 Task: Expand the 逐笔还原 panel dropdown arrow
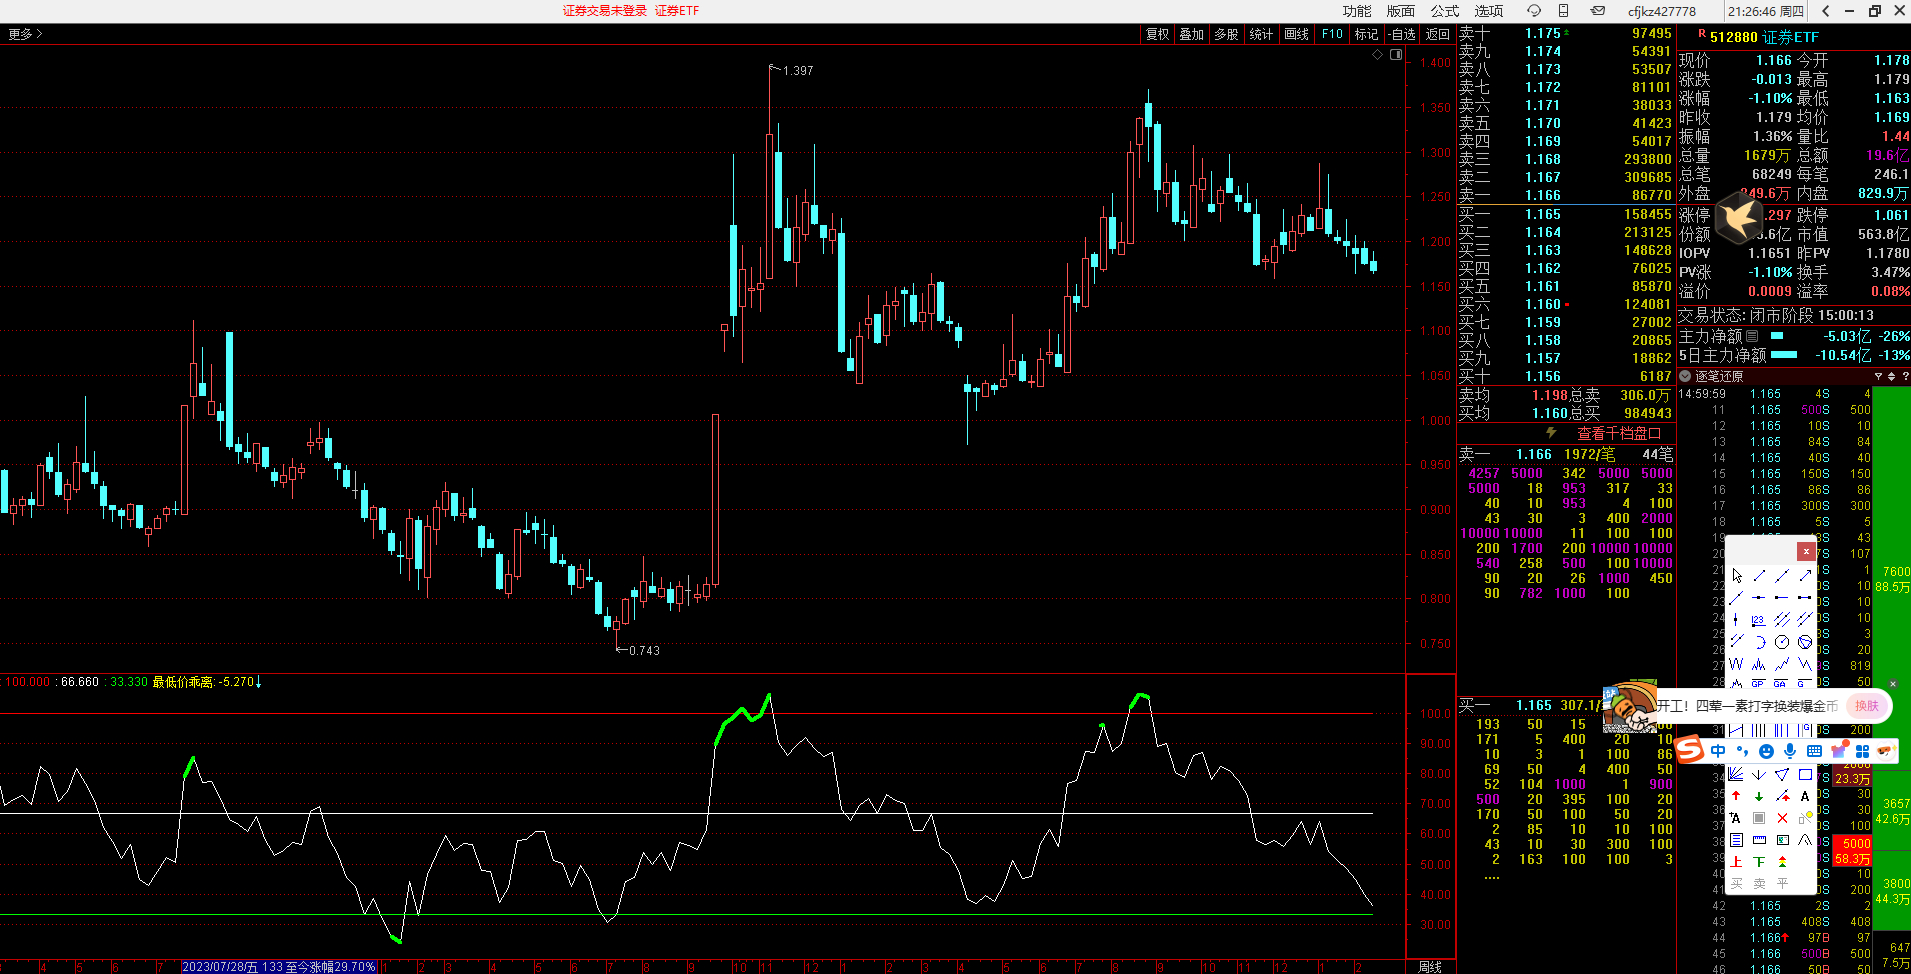coord(1685,377)
